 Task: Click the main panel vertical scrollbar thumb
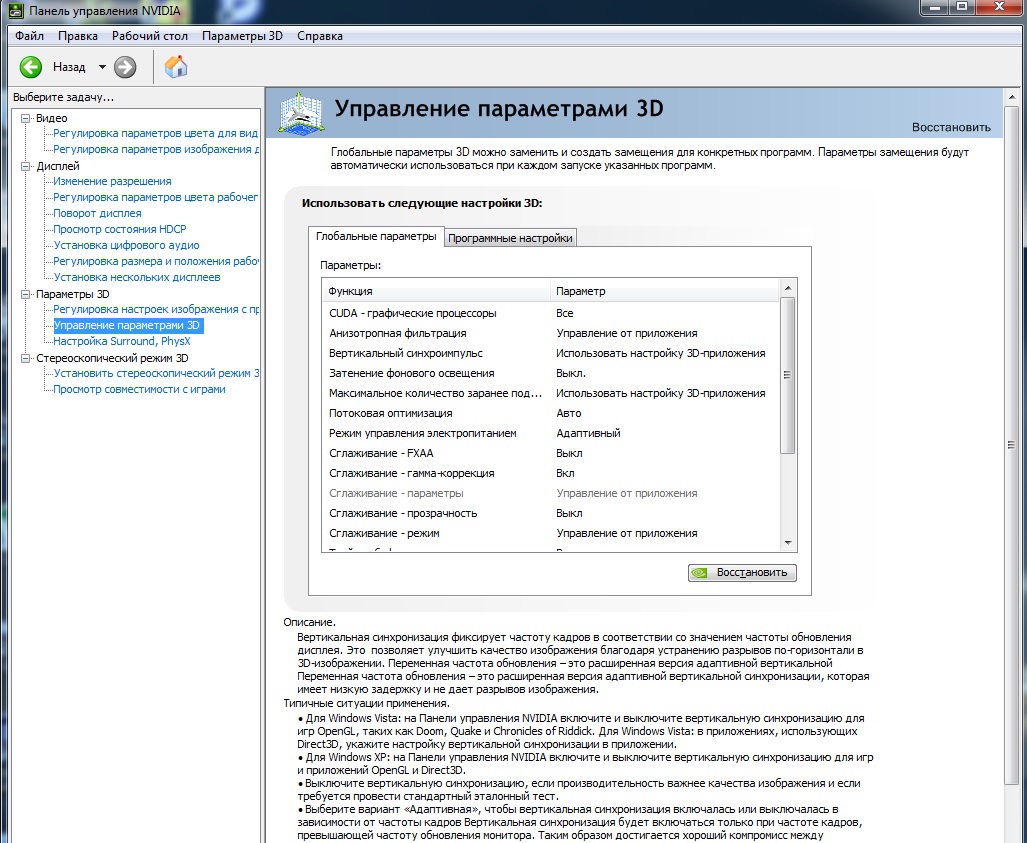(1011, 445)
